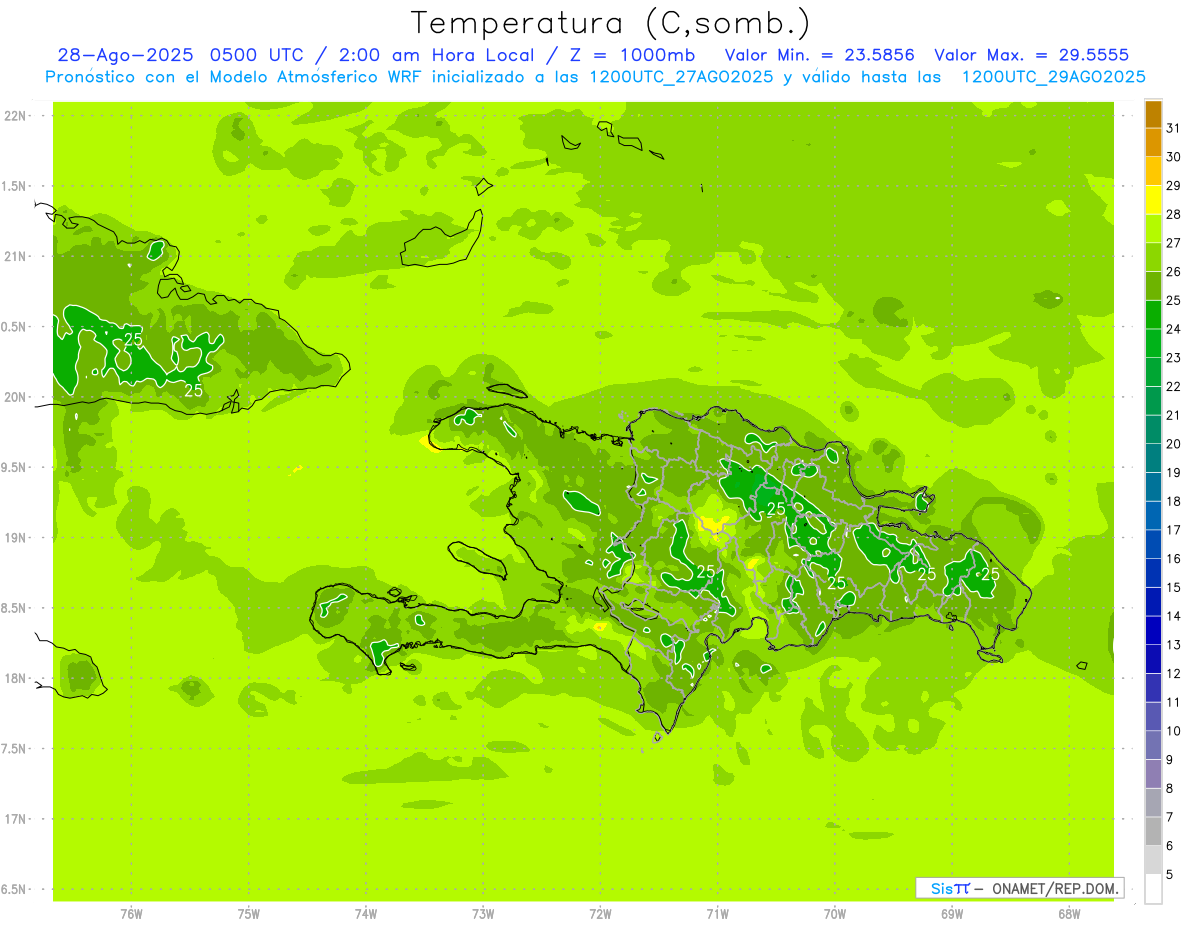Image resolution: width=1200 pixels, height=927 pixels.
Task: Pick the yellow swatch between 28 and 29
Action: click(1153, 200)
